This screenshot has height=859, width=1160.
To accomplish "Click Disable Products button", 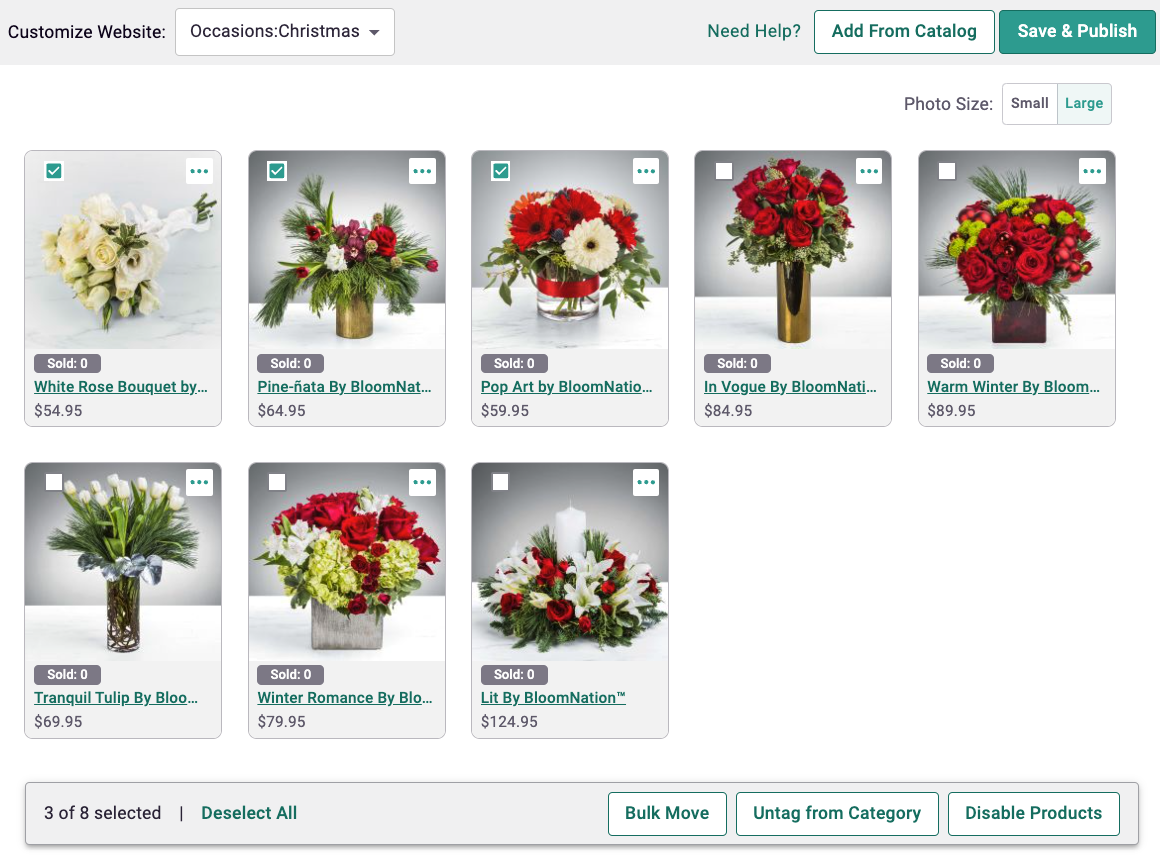I will click(x=1033, y=814).
